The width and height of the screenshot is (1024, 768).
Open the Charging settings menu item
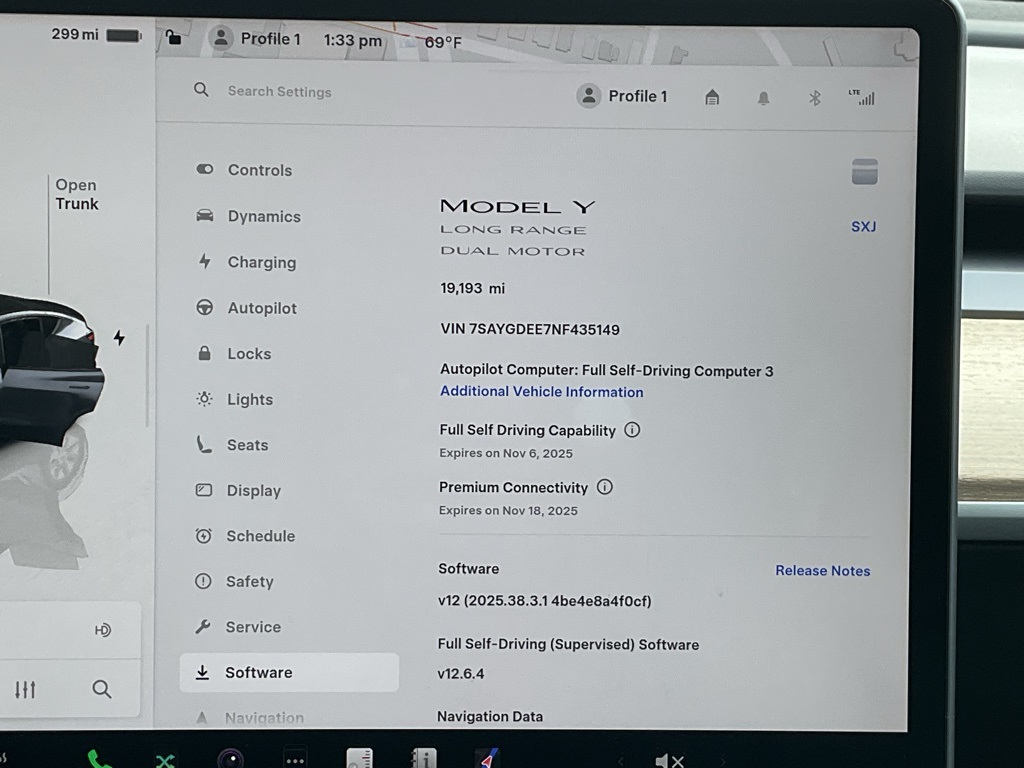(x=261, y=262)
